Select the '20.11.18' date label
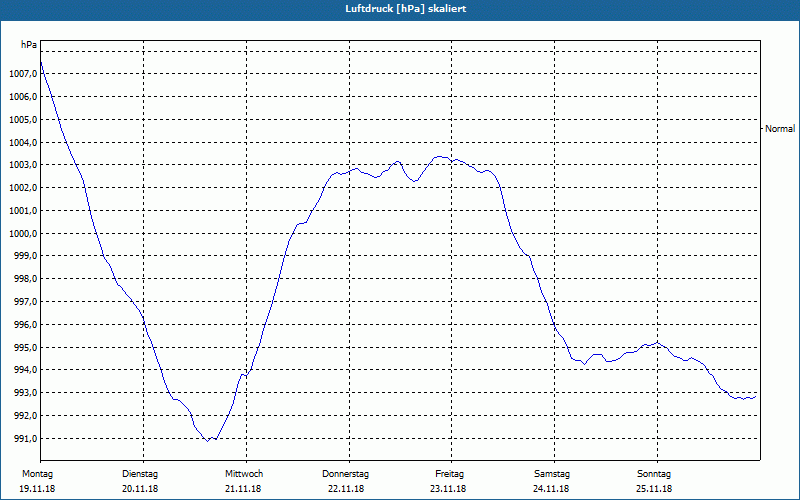 pyautogui.click(x=140, y=489)
